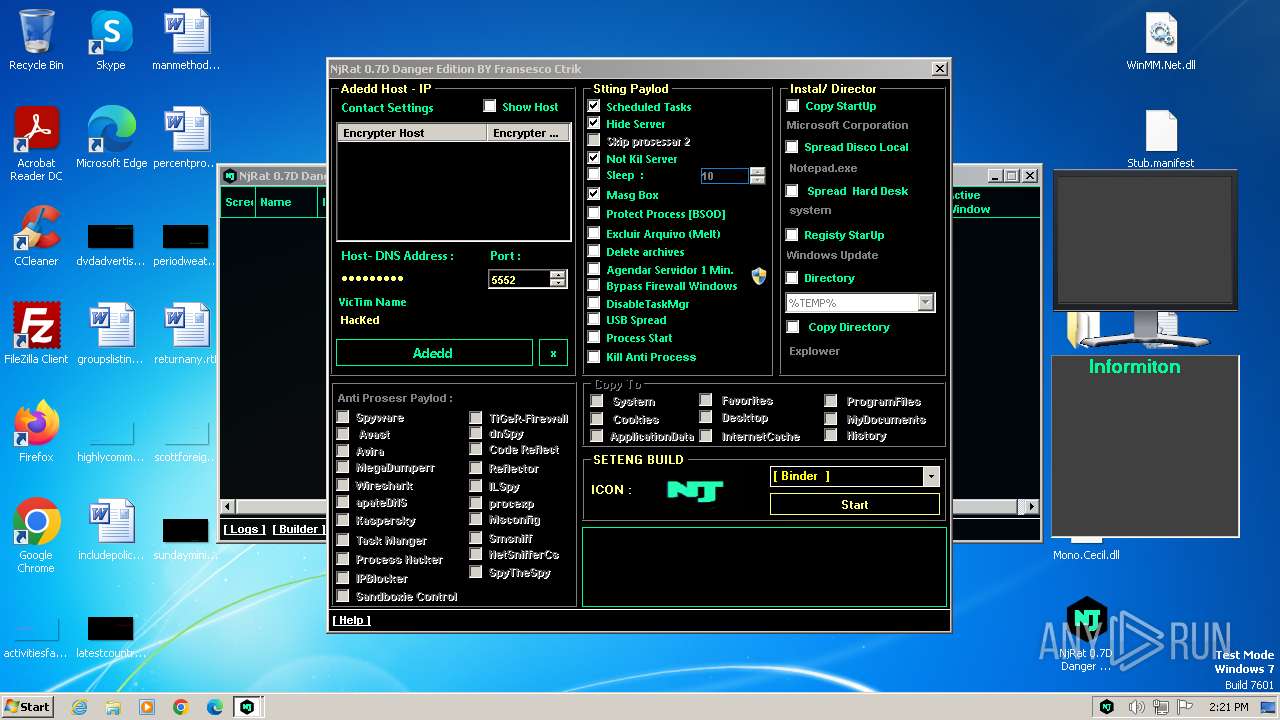Screen dimensions: 1280x720
Task: Open the percentpro Word document icon
Action: (186, 138)
